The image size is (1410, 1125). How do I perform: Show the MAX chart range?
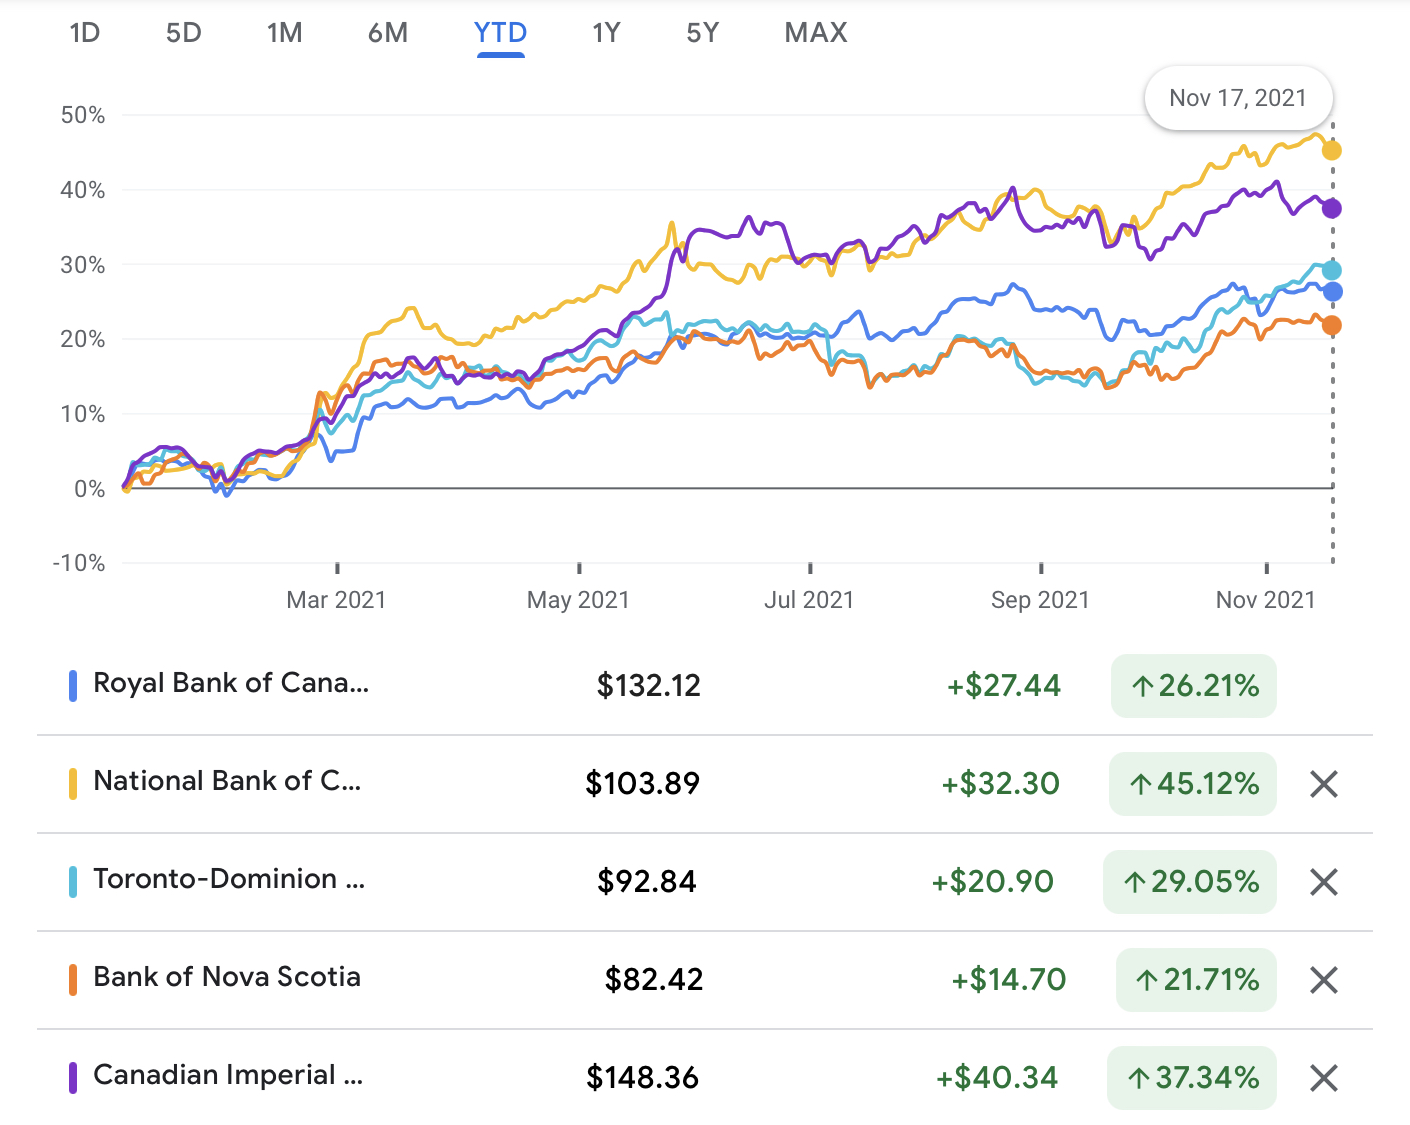click(816, 33)
